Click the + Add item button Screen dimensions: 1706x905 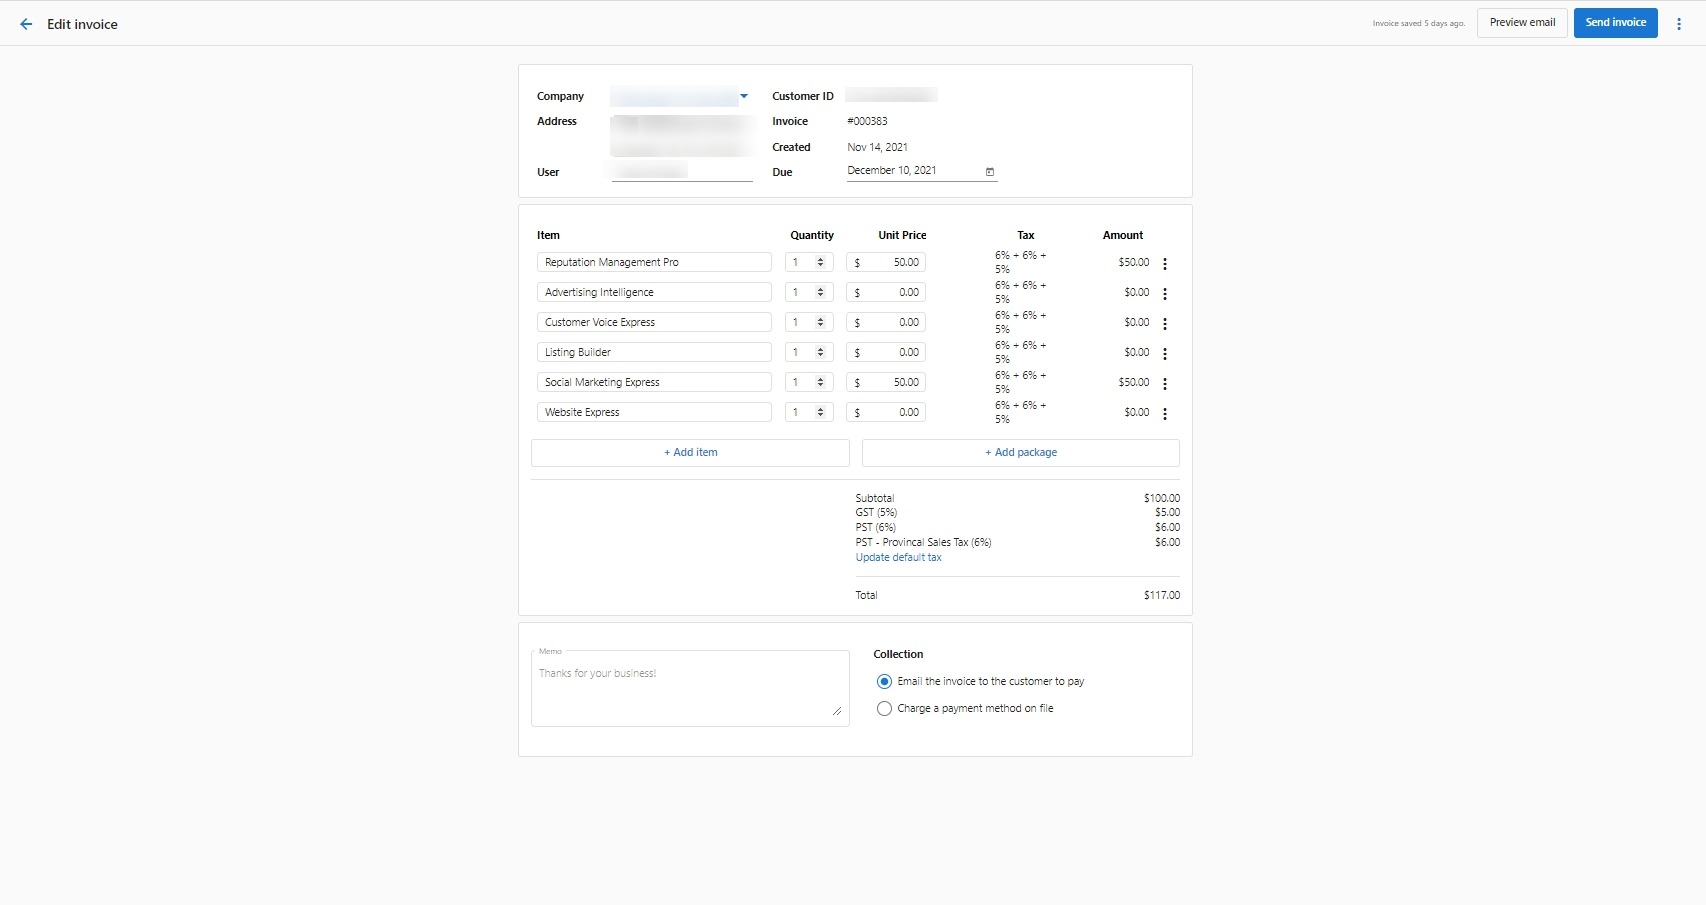(690, 453)
